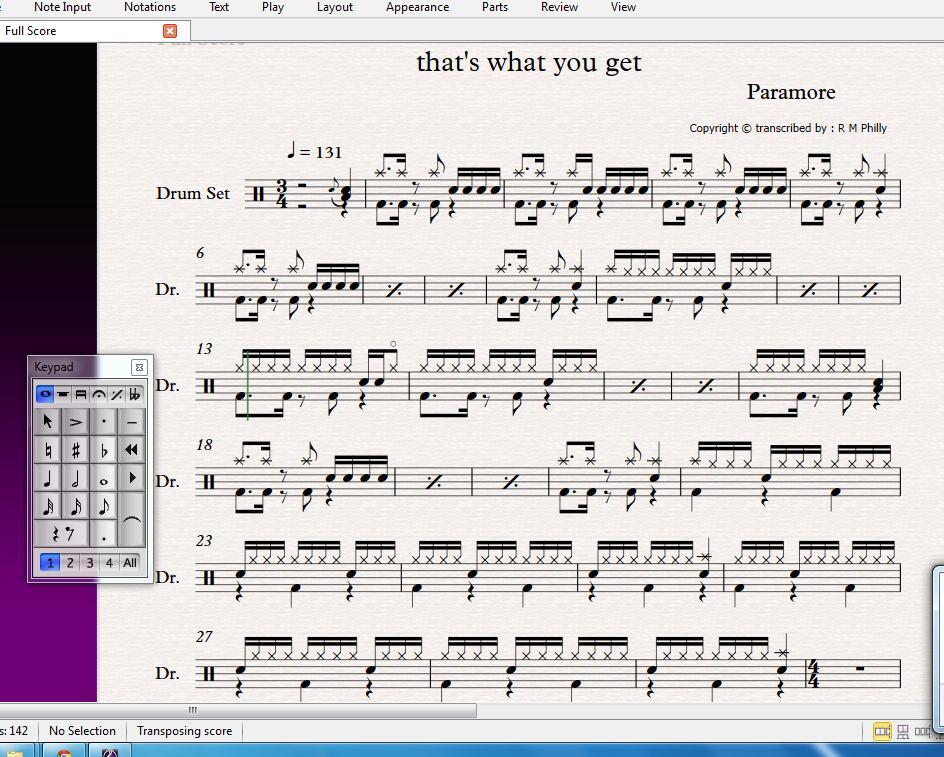The width and height of the screenshot is (944, 757).
Task: Choose the eighth note value
Action: pyautogui.click(x=104, y=506)
